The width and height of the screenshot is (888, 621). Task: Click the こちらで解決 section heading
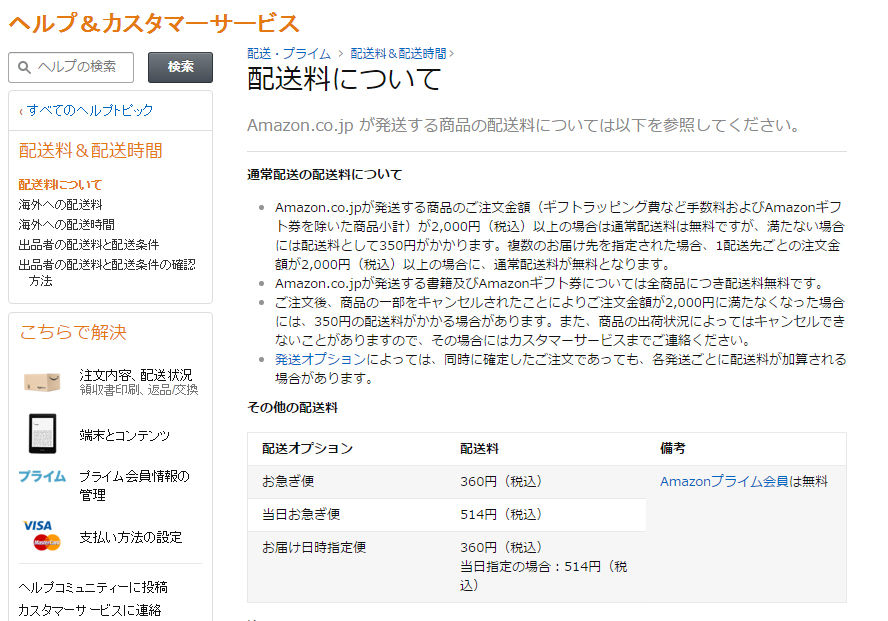point(73,332)
